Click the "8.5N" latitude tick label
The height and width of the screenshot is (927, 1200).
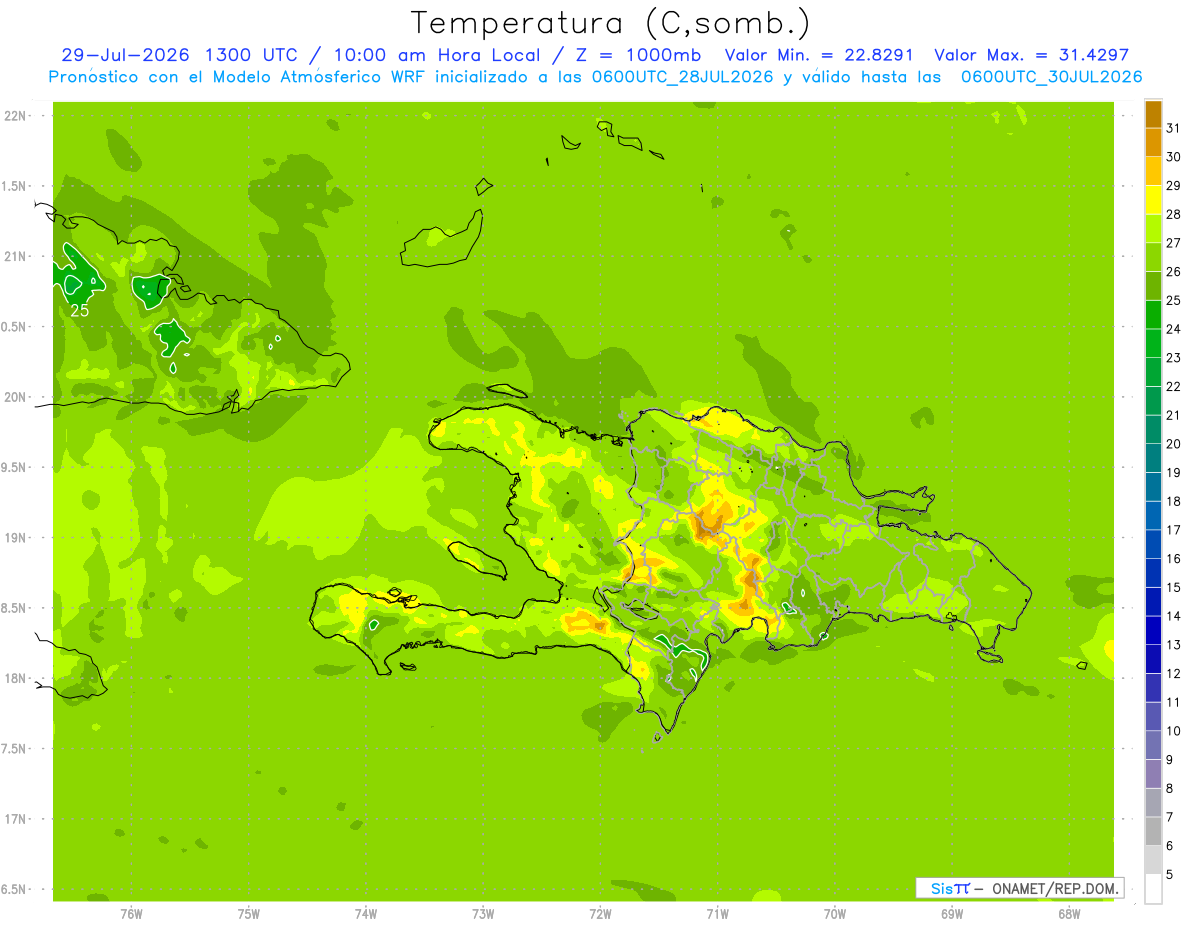tap(13, 608)
